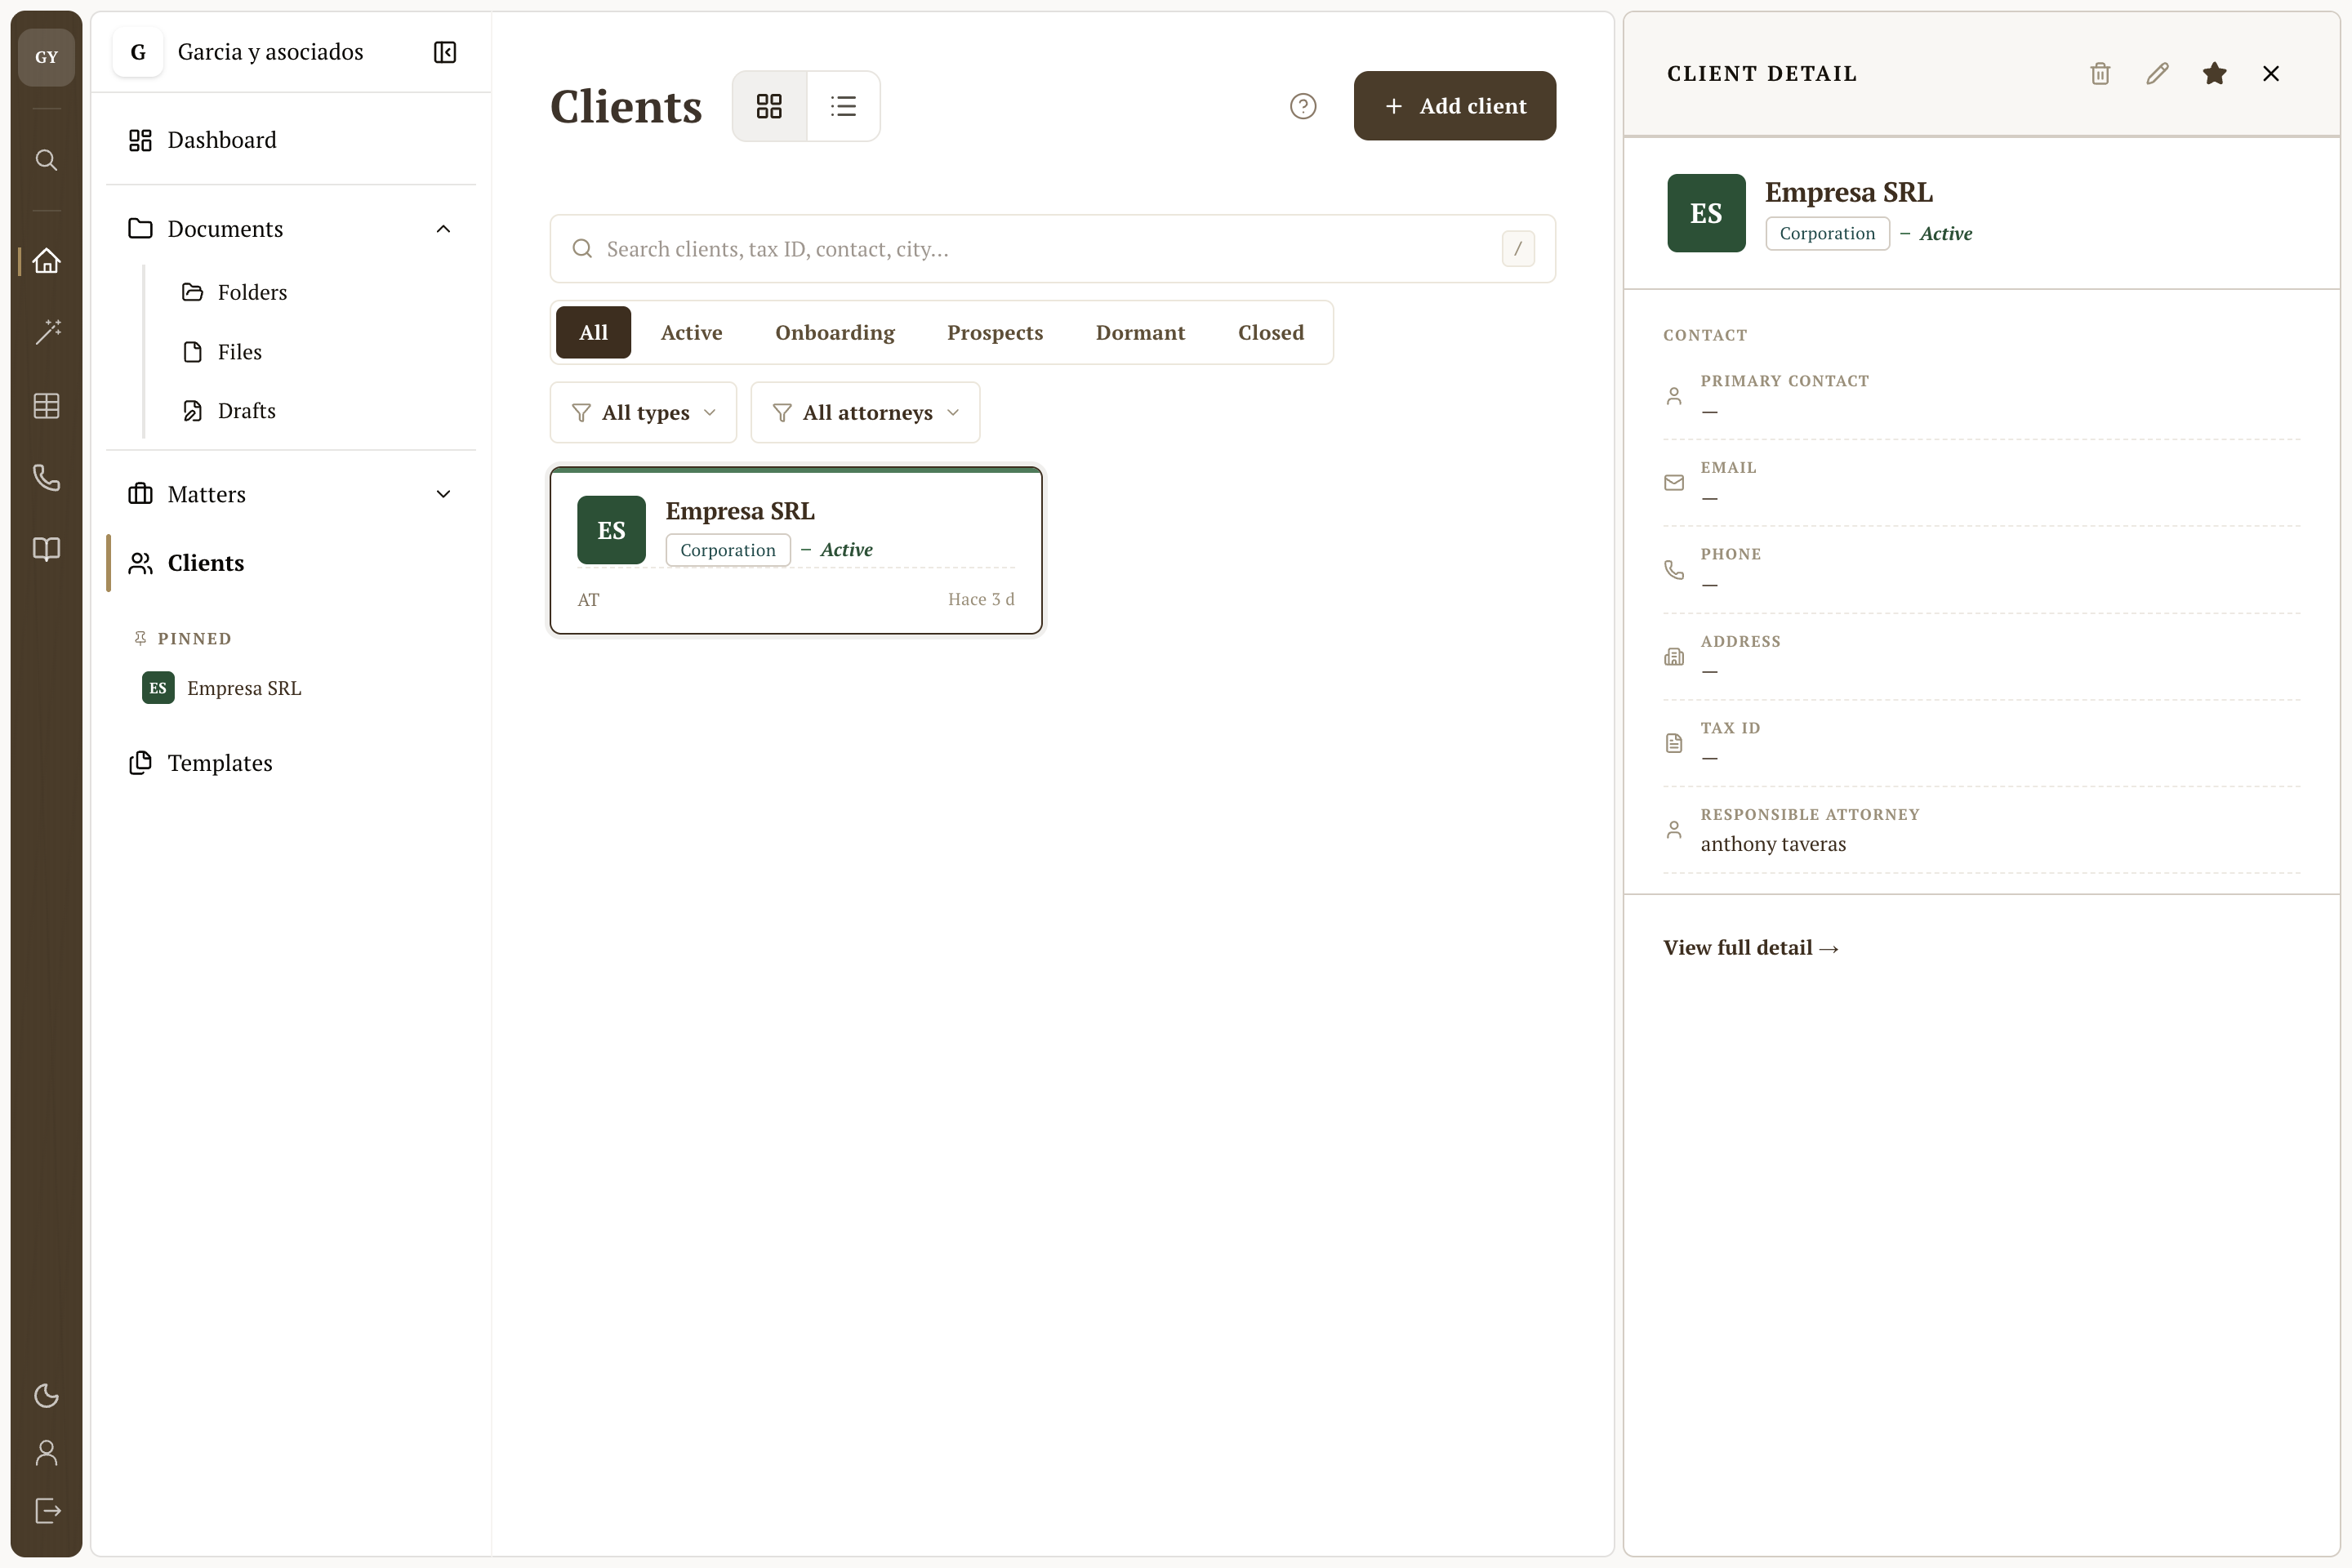Image resolution: width=2352 pixels, height=1568 pixels.
Task: Select the Dormant status tab
Action: (x=1140, y=332)
